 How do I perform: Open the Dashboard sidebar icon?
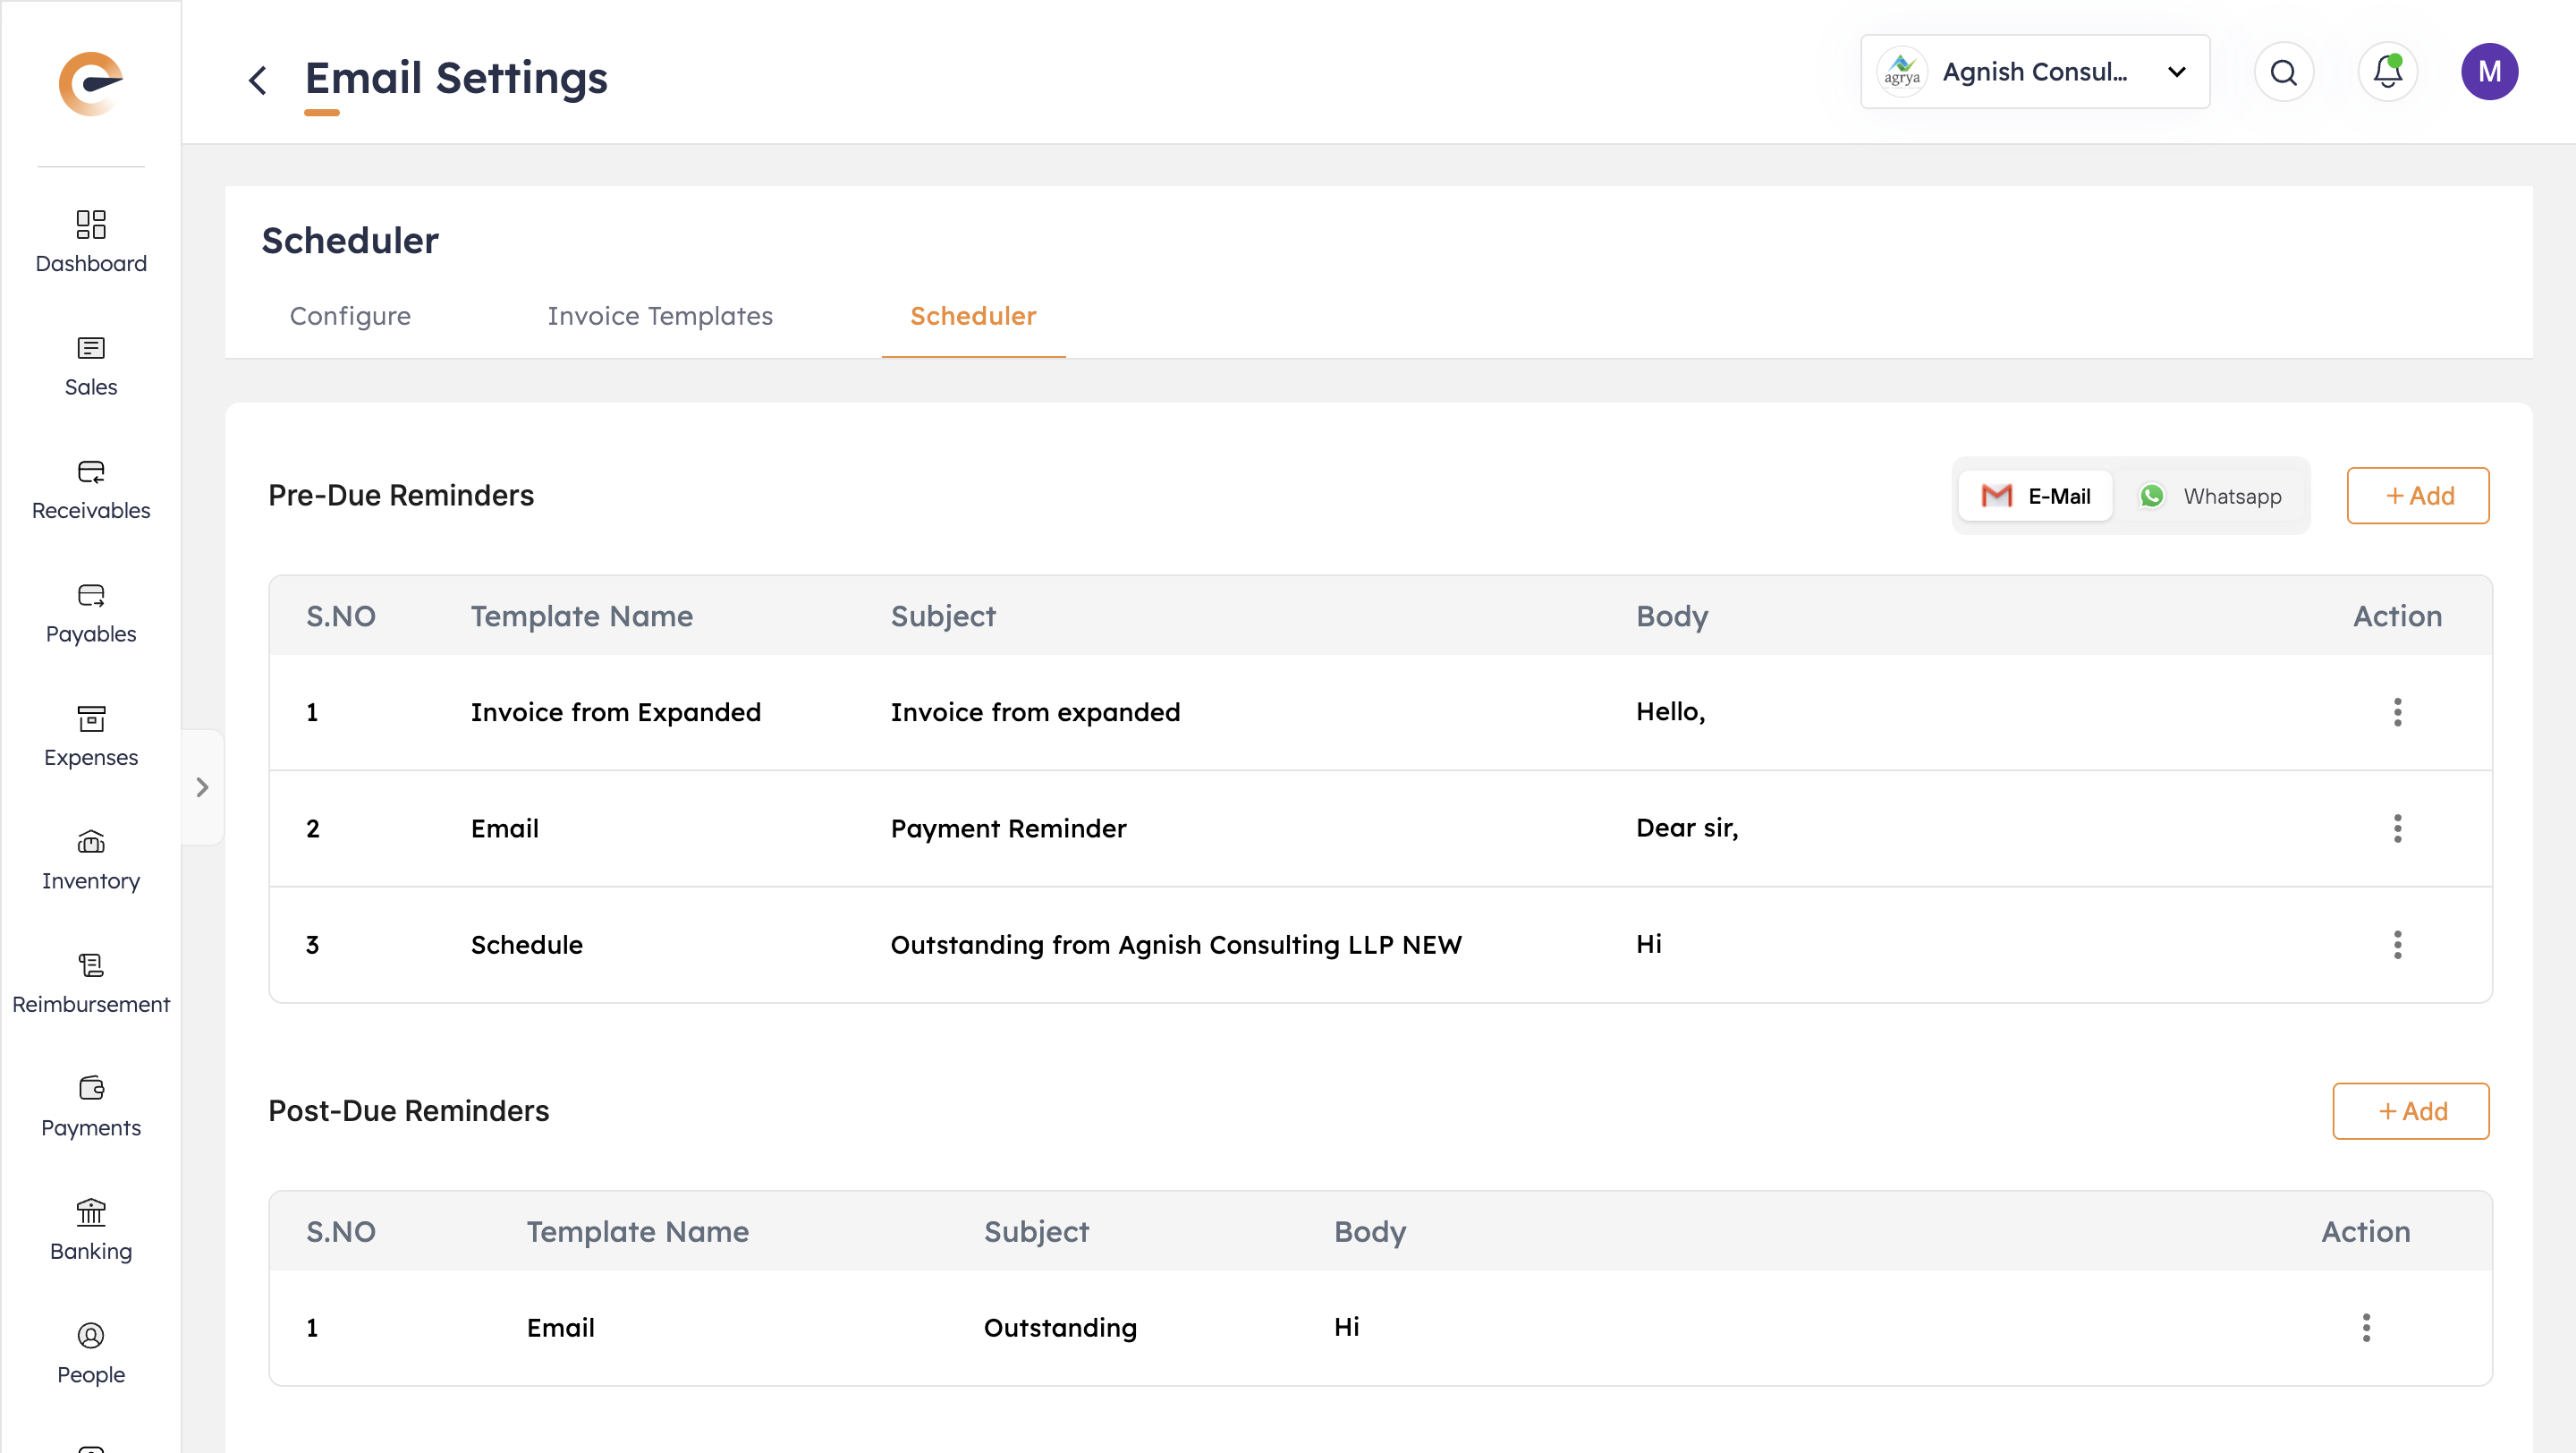(90, 224)
